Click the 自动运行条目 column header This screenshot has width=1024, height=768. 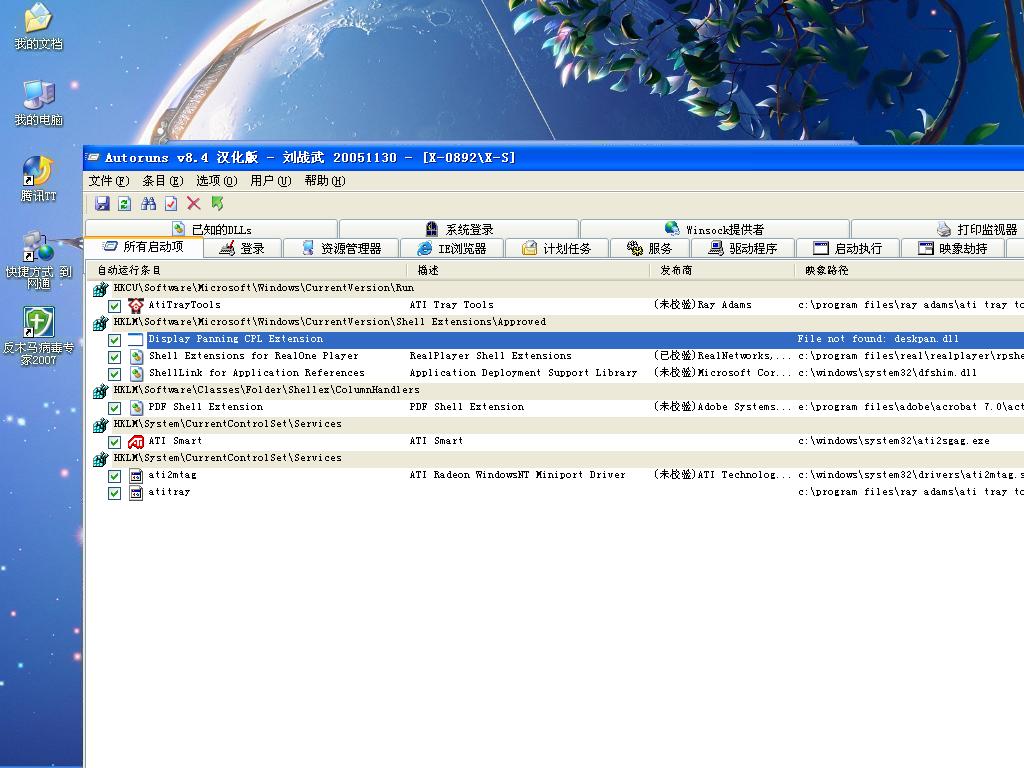coord(129,270)
